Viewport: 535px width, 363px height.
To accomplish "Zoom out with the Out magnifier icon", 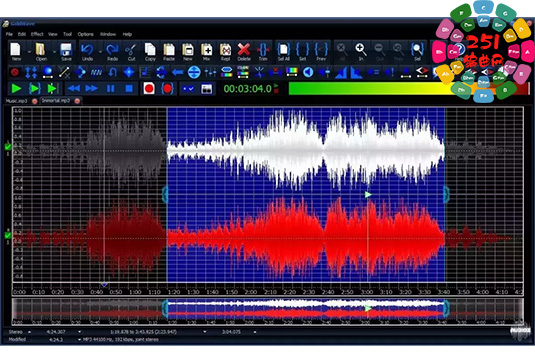I will (379, 52).
